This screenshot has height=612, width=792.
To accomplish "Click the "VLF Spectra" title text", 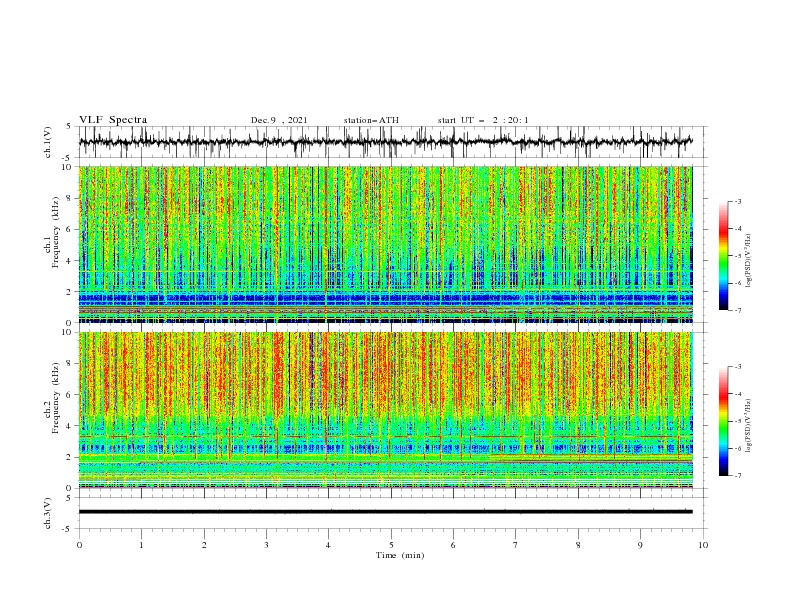I will pyautogui.click(x=113, y=120).
